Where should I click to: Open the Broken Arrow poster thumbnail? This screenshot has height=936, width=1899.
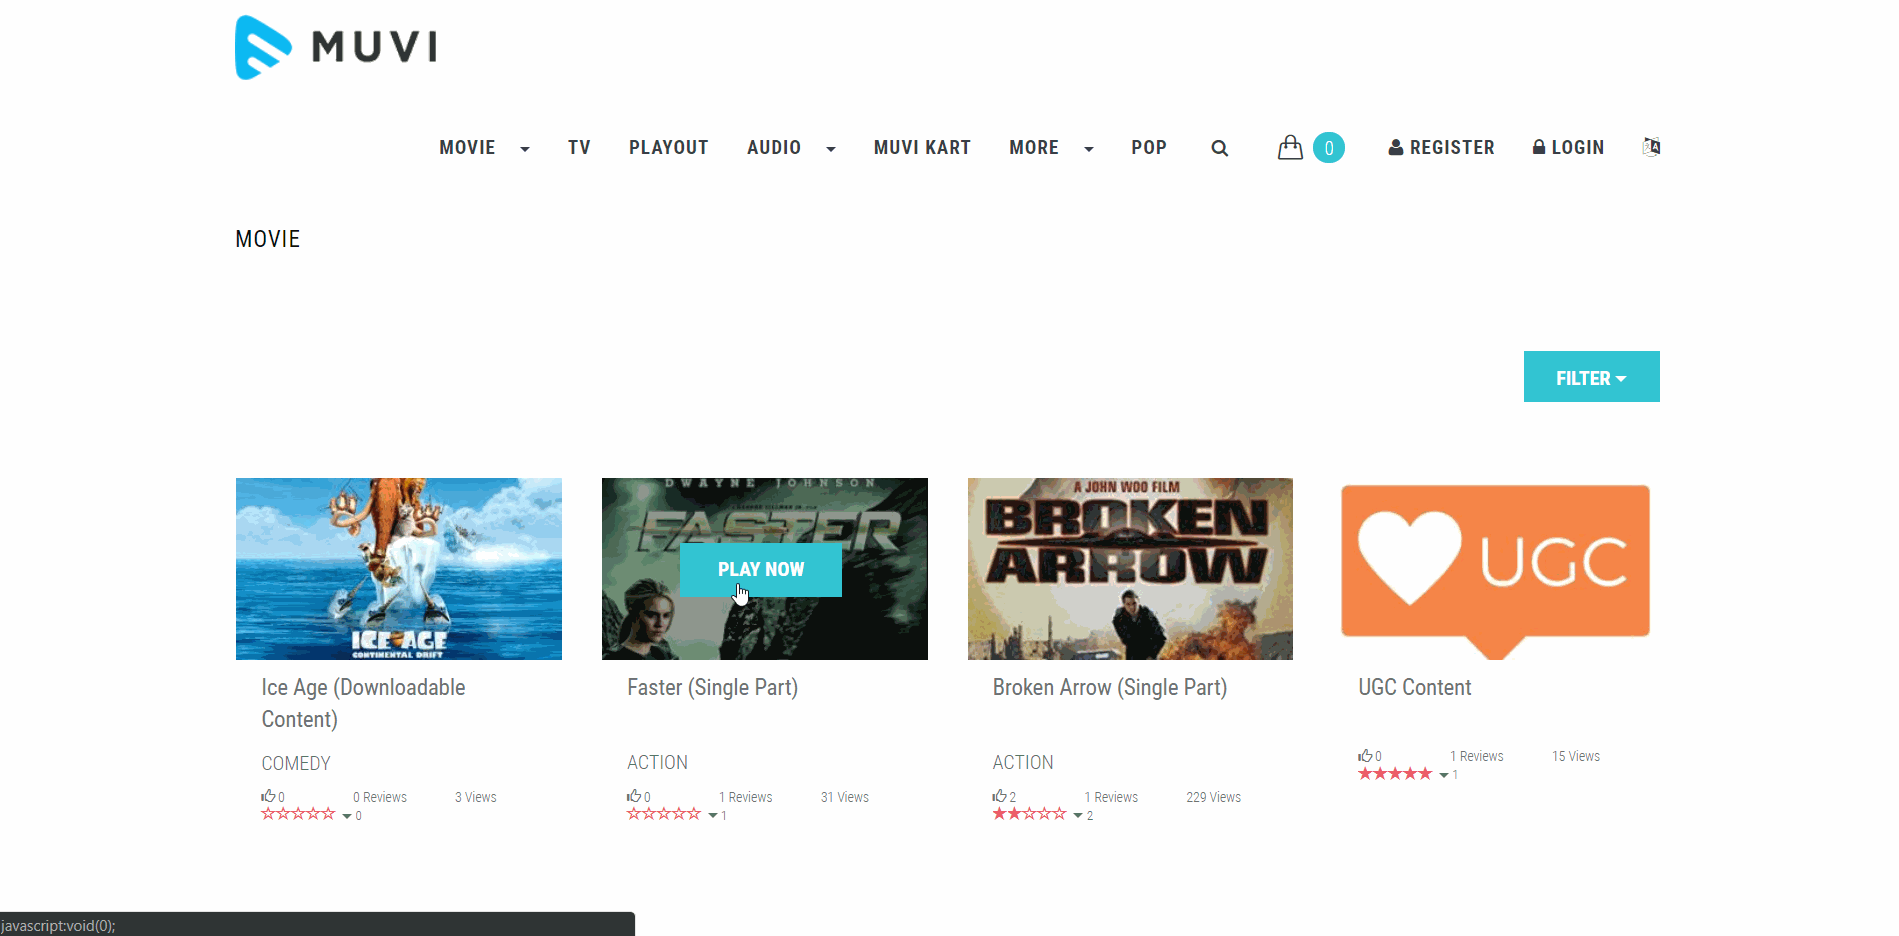coord(1130,569)
